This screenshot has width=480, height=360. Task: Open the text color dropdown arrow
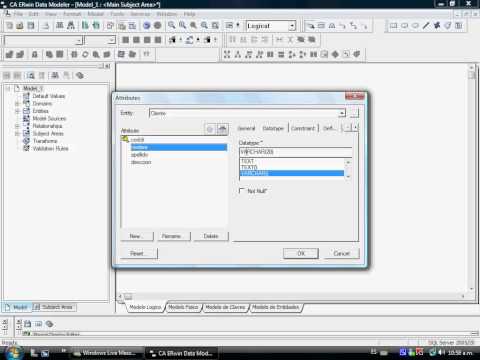pos(180,40)
